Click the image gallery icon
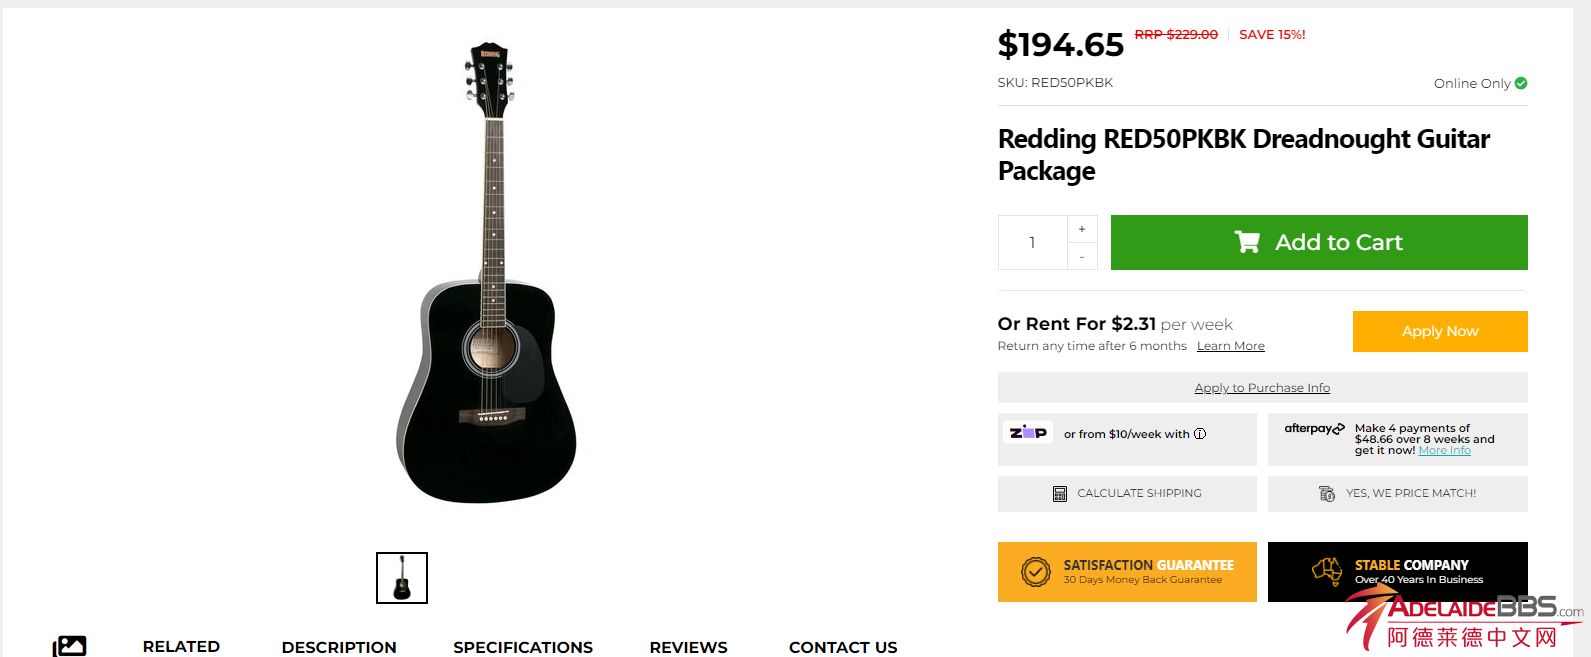Viewport: 1591px width, 657px height. [x=70, y=646]
